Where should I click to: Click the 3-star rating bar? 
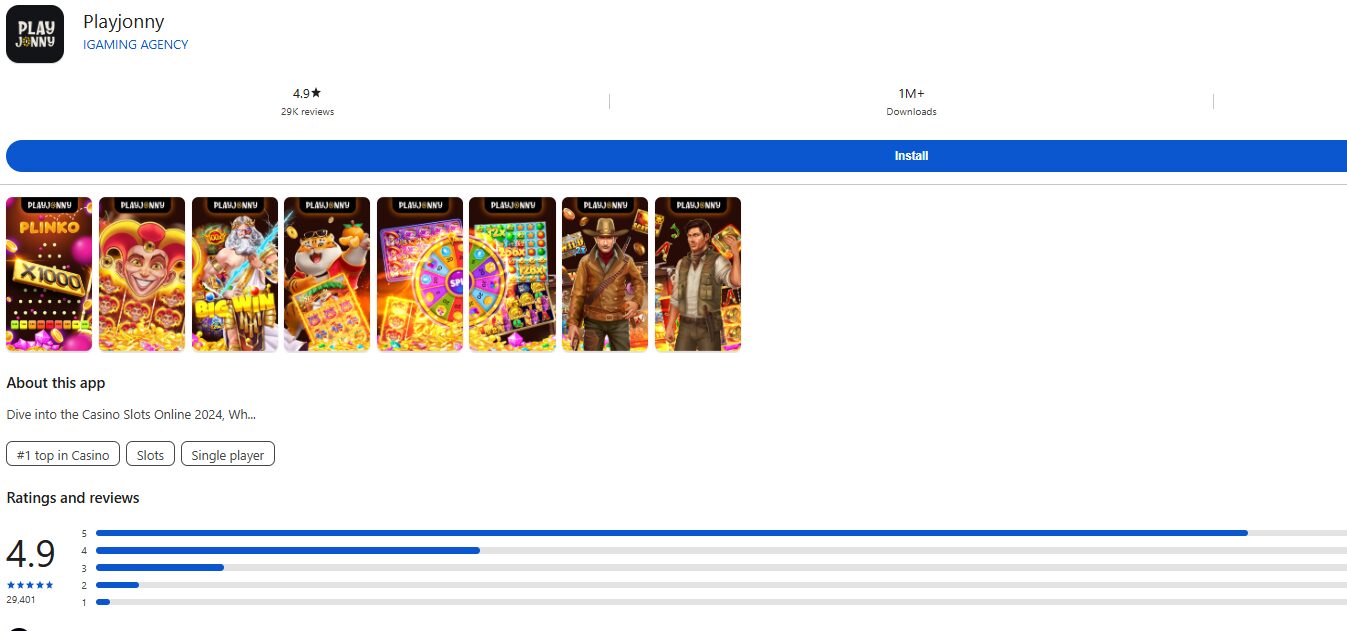(x=721, y=568)
